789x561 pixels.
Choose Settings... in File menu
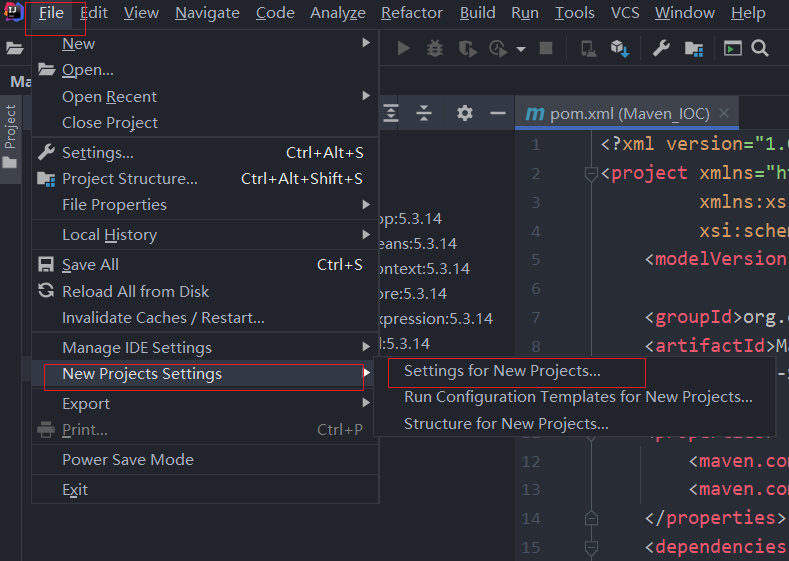[x=205, y=152]
